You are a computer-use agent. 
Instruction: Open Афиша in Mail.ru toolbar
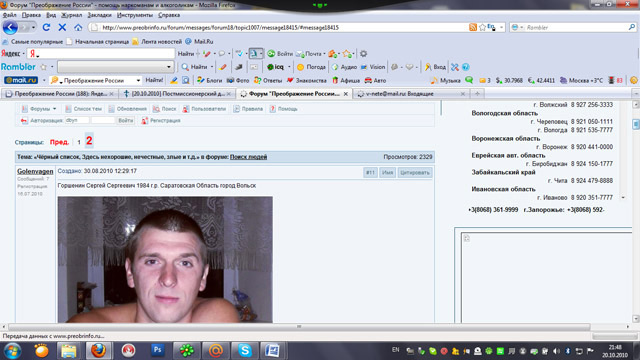tap(346, 80)
